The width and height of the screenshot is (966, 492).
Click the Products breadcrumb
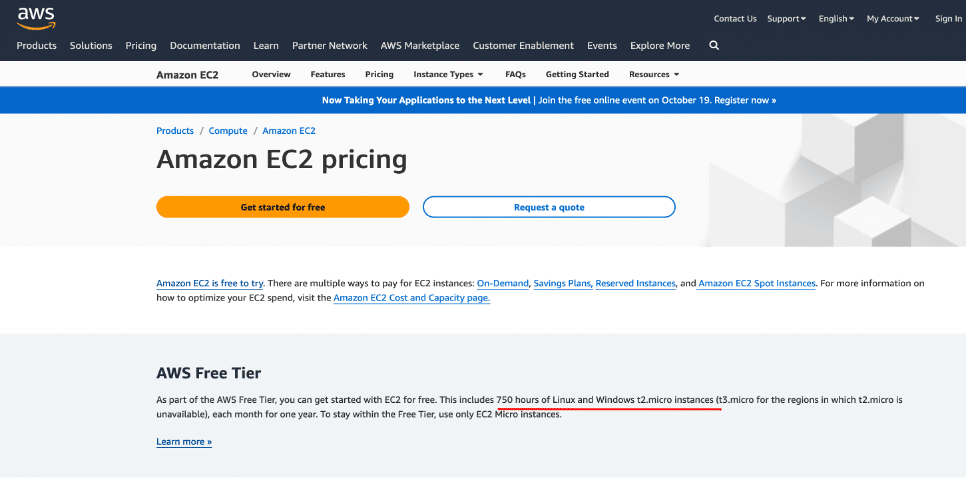[175, 131]
